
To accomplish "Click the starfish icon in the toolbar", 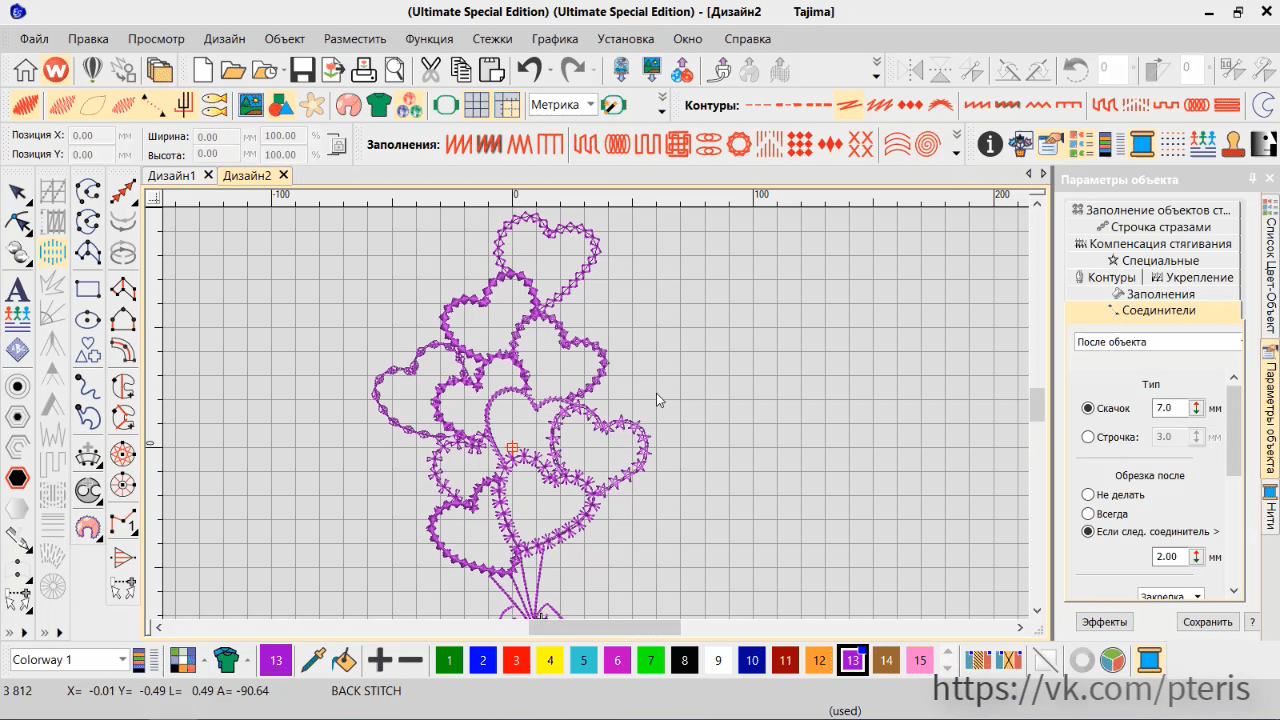I will [312, 104].
